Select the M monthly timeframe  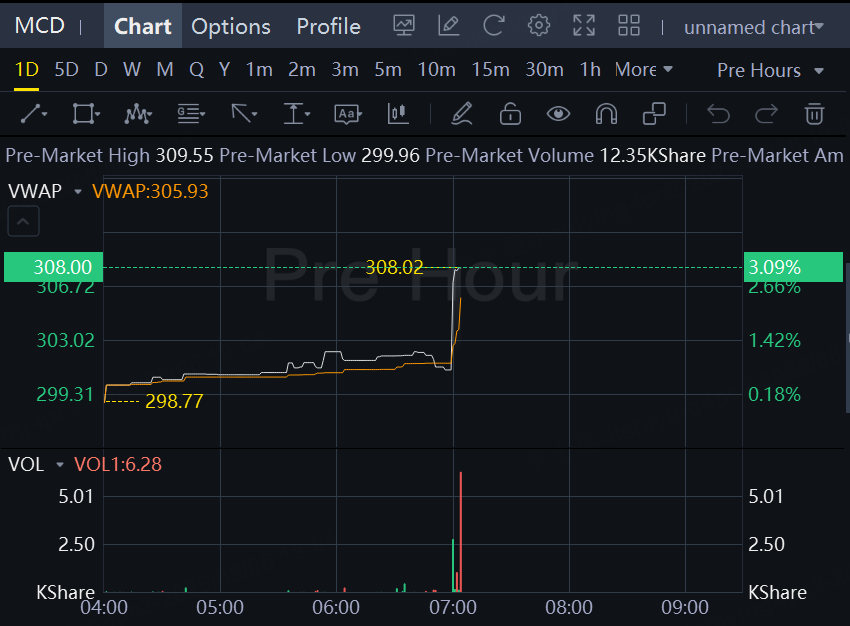pyautogui.click(x=165, y=69)
